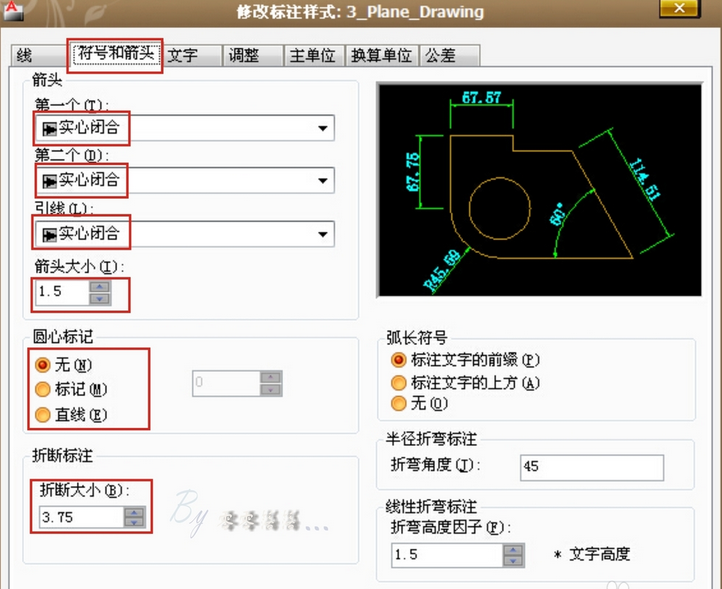Click the arrowhead icon in 引线 dropdown

[47, 234]
